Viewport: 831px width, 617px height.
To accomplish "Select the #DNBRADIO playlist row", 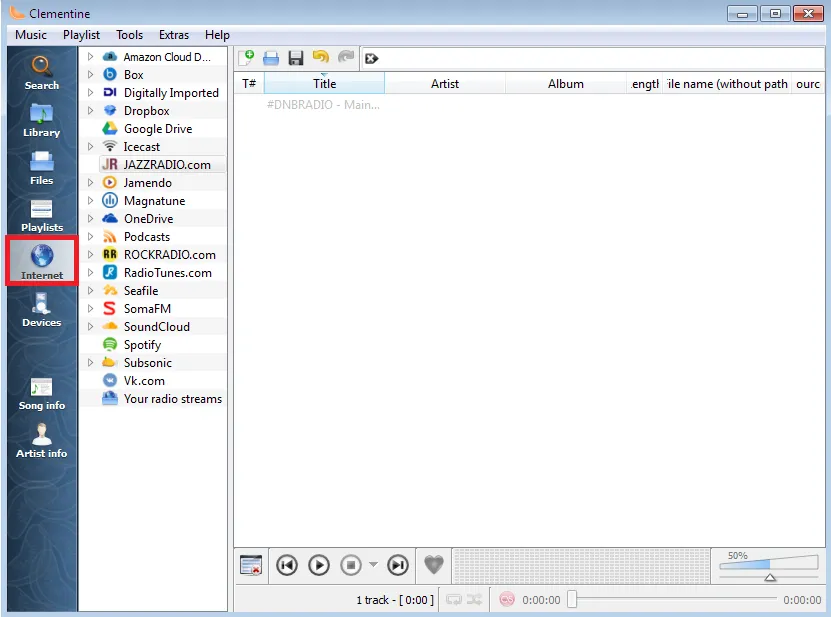I will coord(529,104).
